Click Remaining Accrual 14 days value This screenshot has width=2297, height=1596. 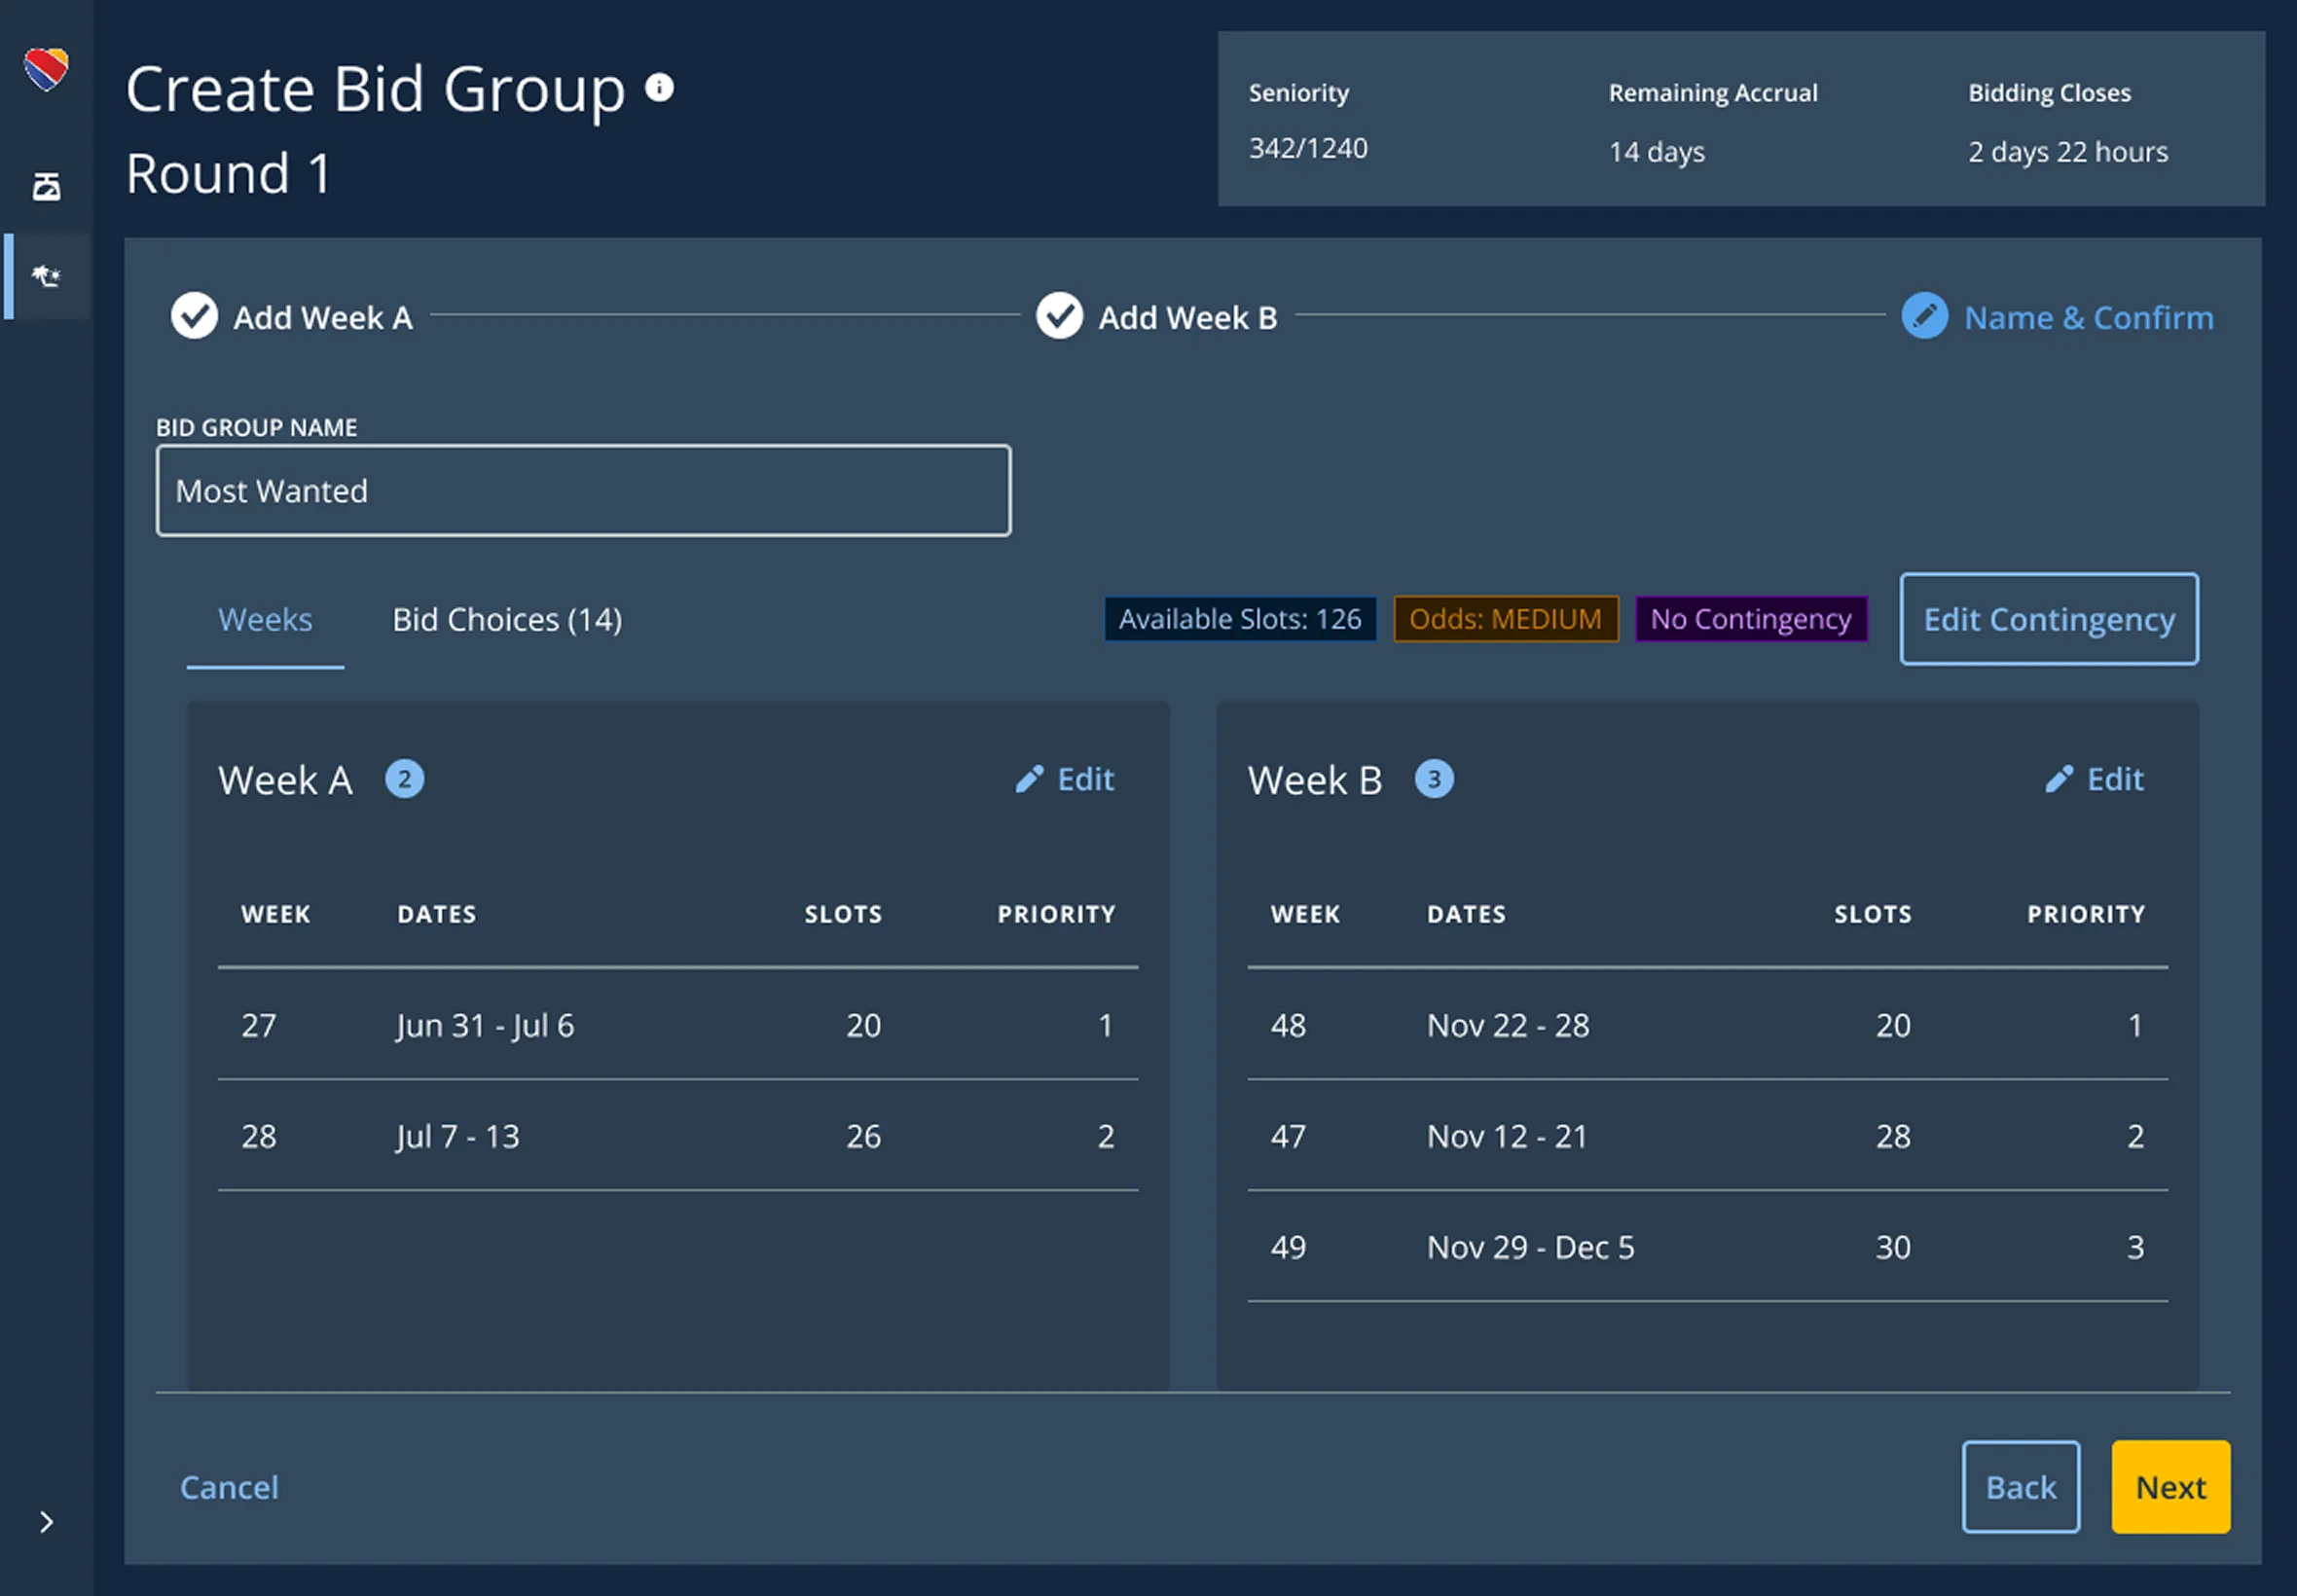click(1656, 152)
